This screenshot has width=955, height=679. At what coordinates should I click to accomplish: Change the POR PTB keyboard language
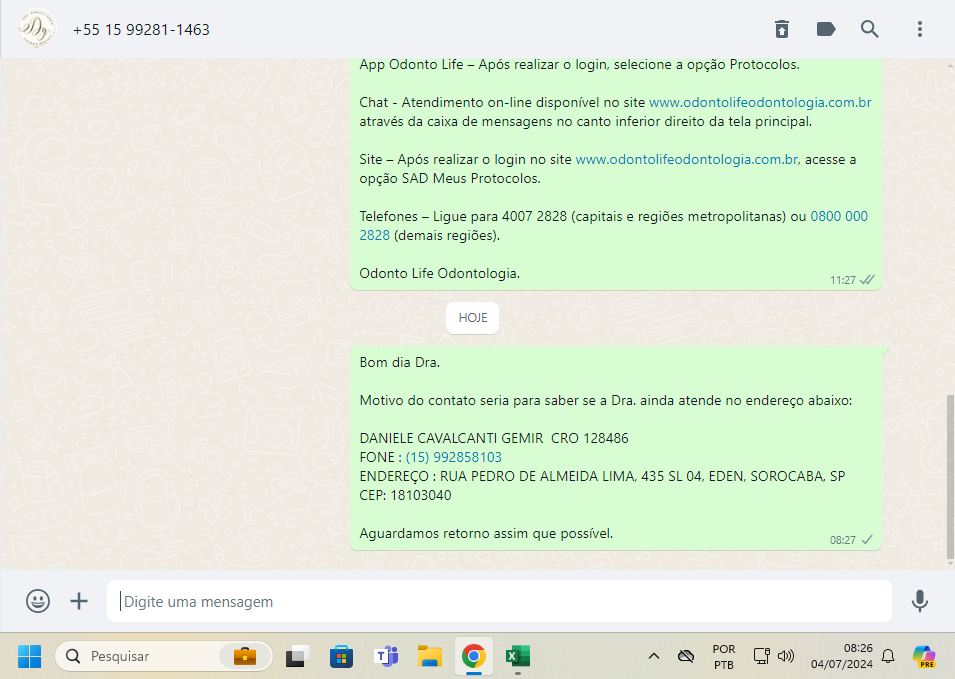click(724, 656)
